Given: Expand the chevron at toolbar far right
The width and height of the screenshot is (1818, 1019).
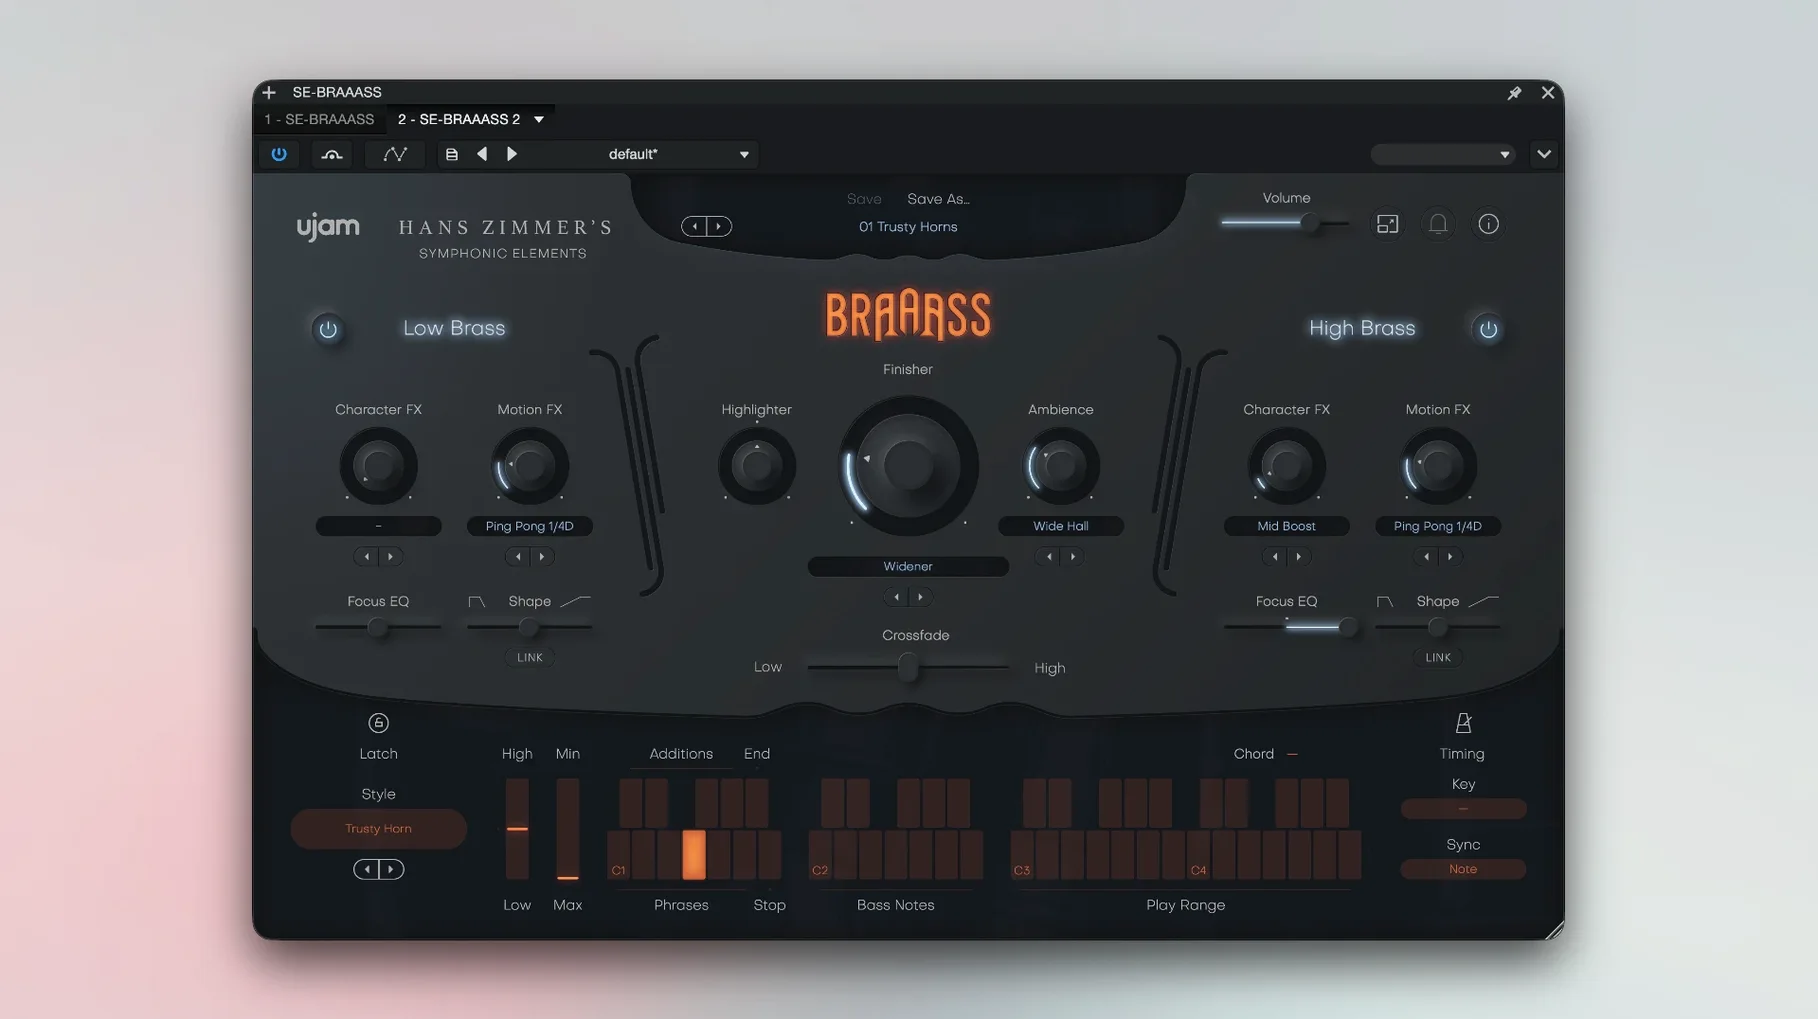Looking at the screenshot, I should [x=1544, y=154].
